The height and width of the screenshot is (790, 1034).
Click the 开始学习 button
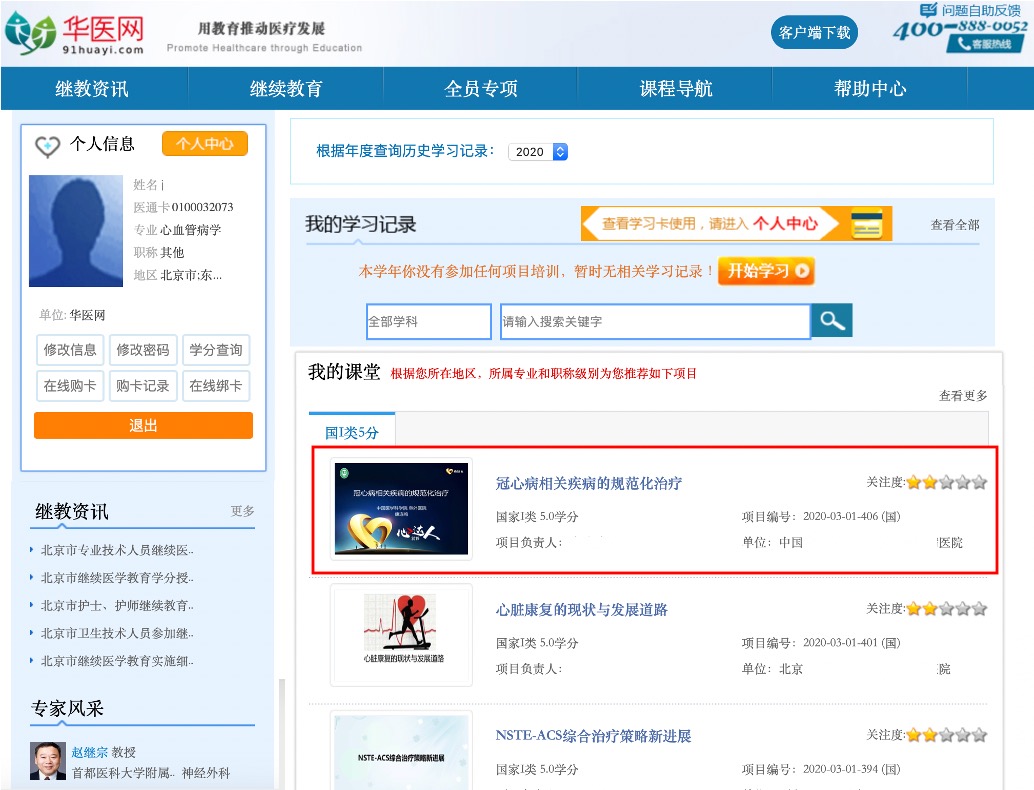[x=766, y=271]
